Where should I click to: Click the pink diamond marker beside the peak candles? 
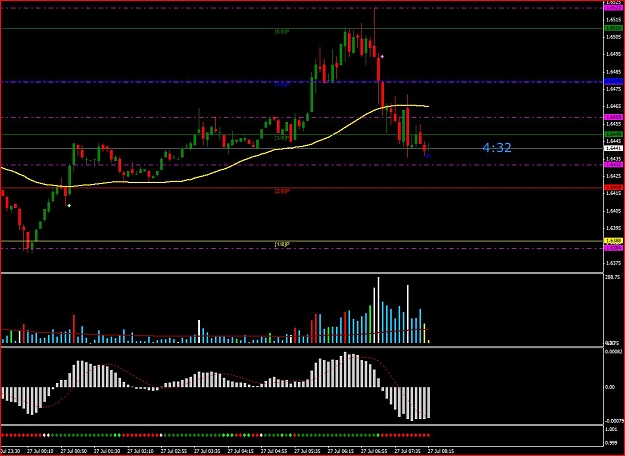[x=382, y=57]
